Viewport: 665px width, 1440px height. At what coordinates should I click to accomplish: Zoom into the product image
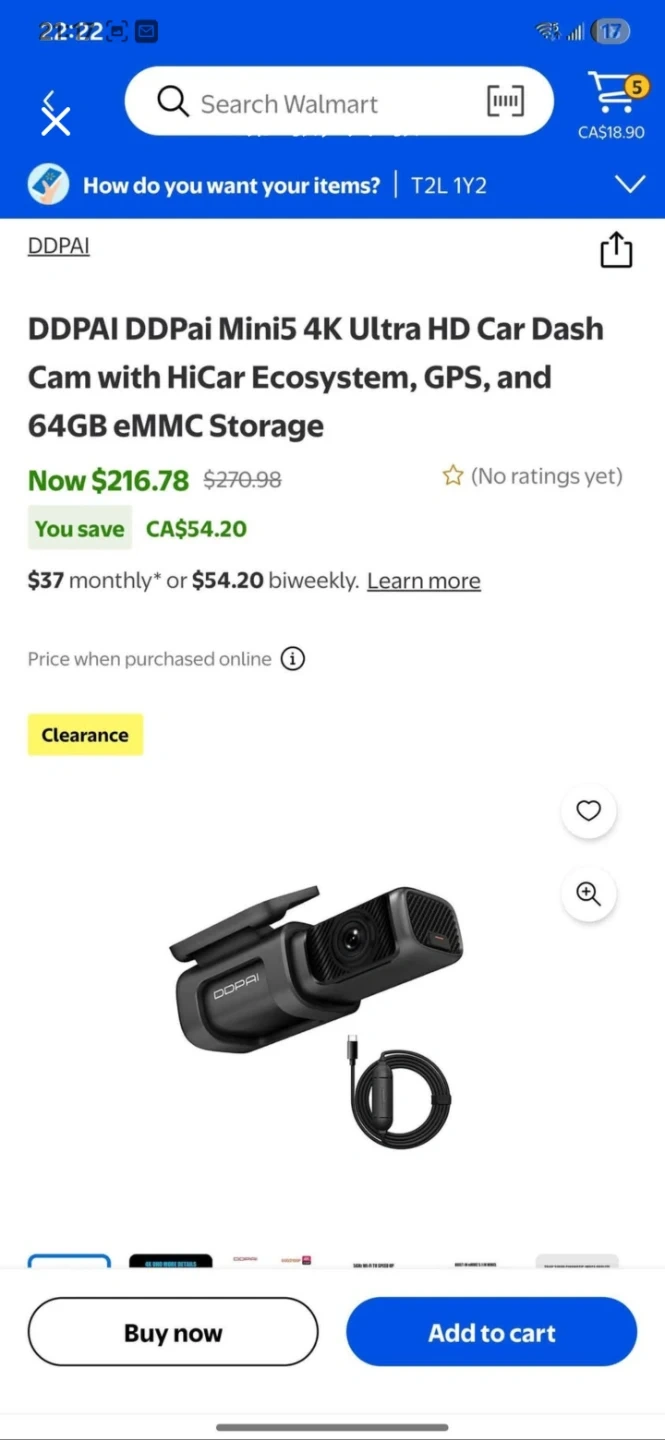tap(588, 894)
